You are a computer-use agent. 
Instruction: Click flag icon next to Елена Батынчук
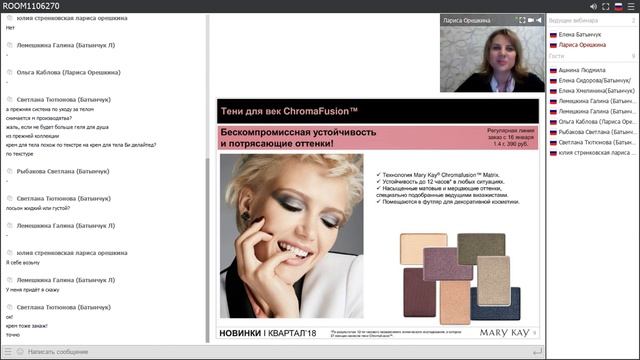[553, 35]
